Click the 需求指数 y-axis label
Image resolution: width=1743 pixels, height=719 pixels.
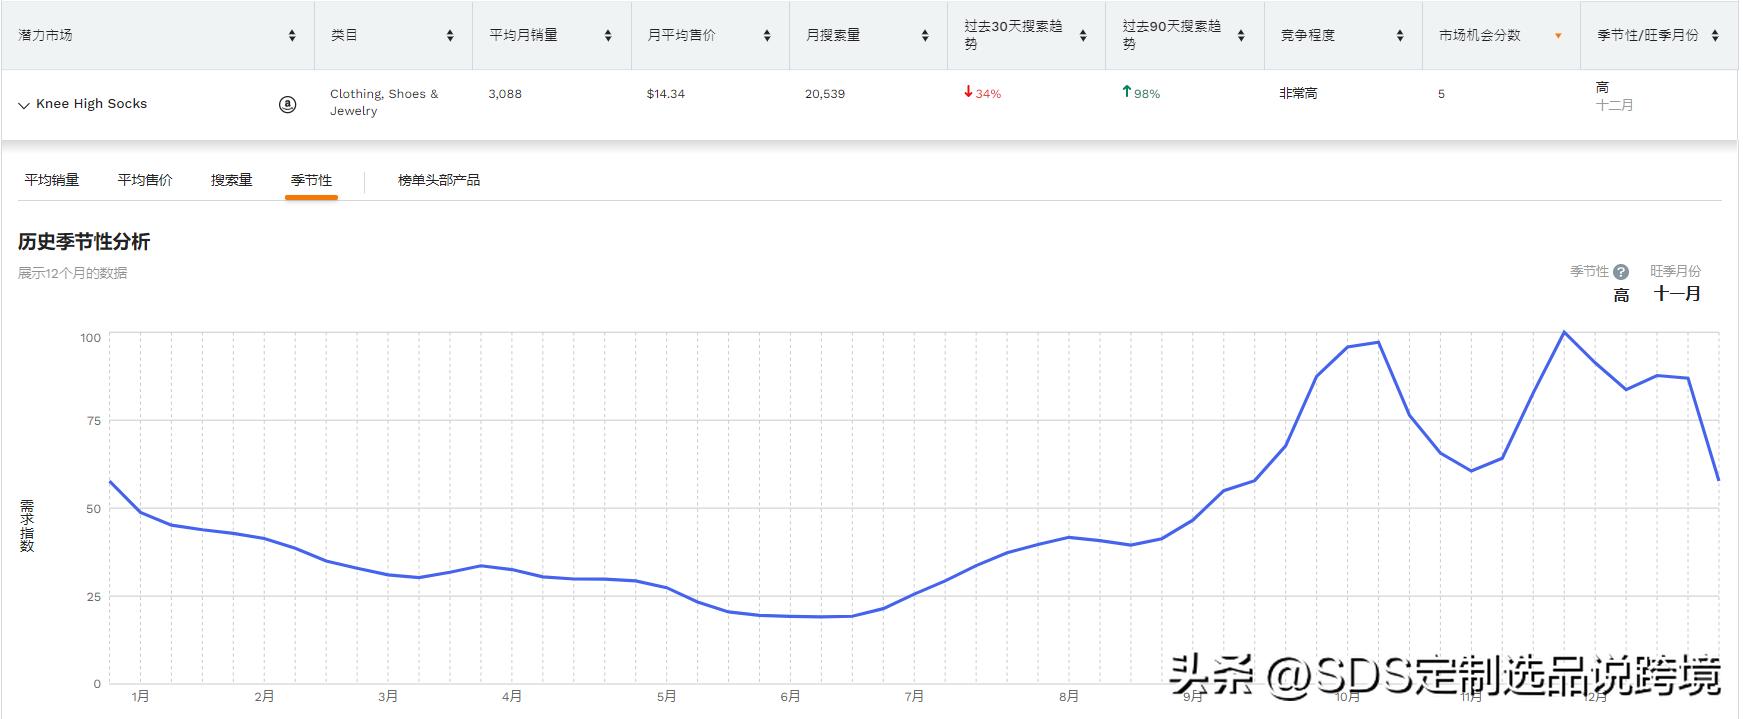(x=27, y=526)
